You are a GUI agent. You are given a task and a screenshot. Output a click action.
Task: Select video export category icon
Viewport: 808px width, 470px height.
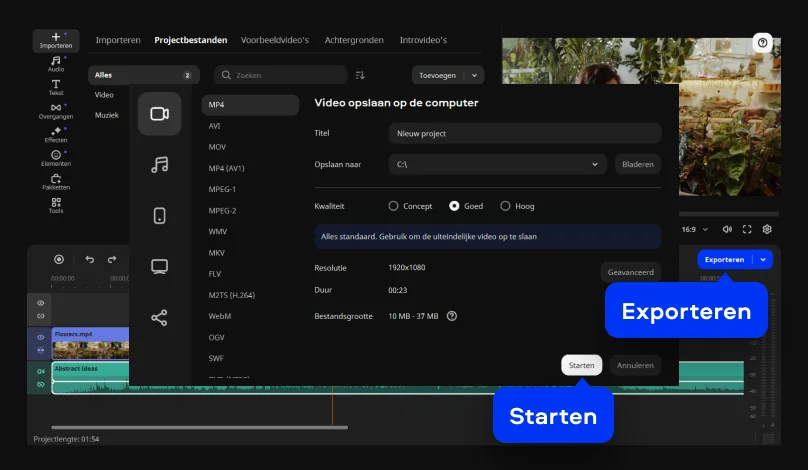(x=159, y=113)
